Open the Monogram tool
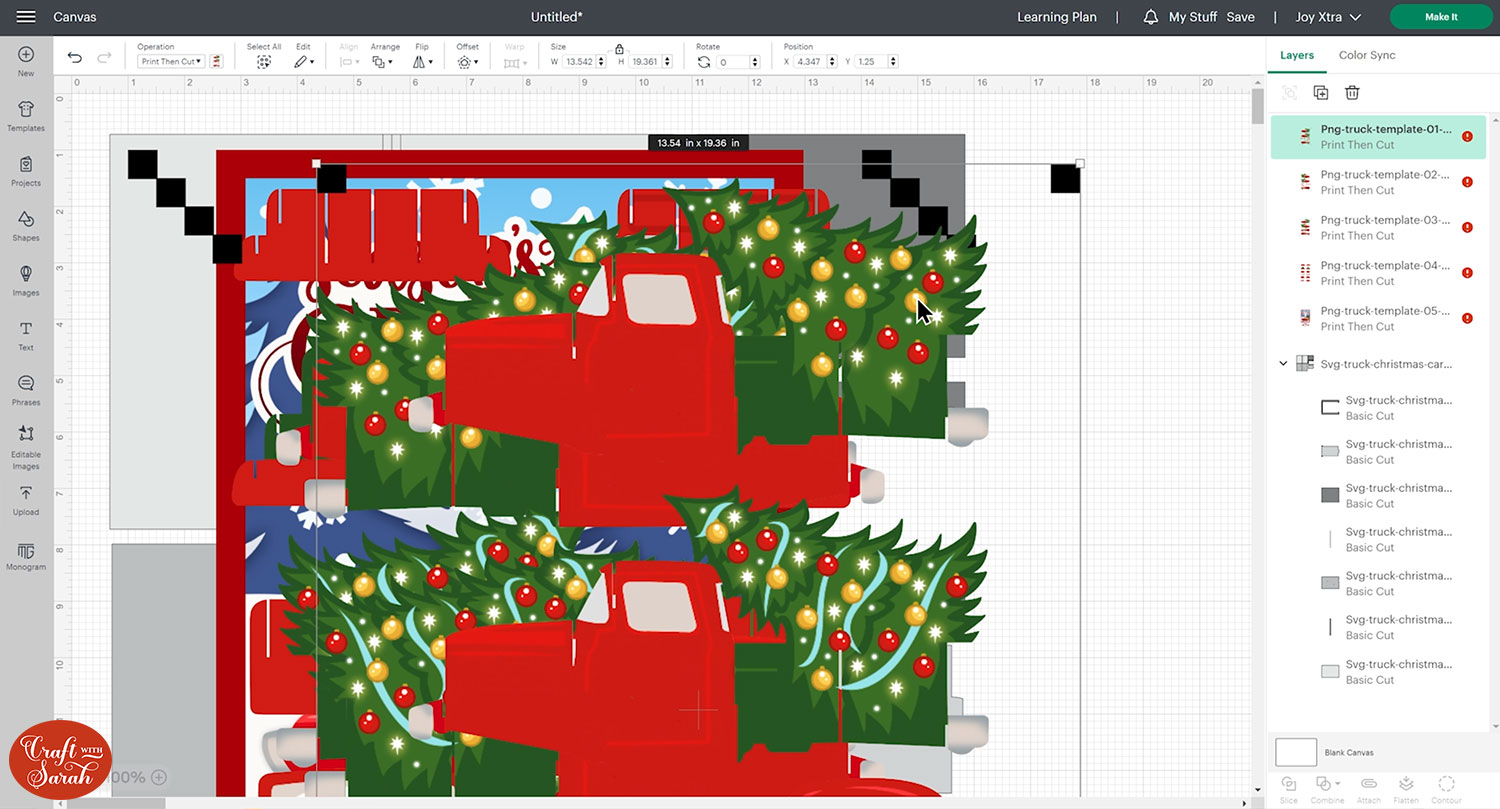1500x809 pixels. pyautogui.click(x=26, y=554)
